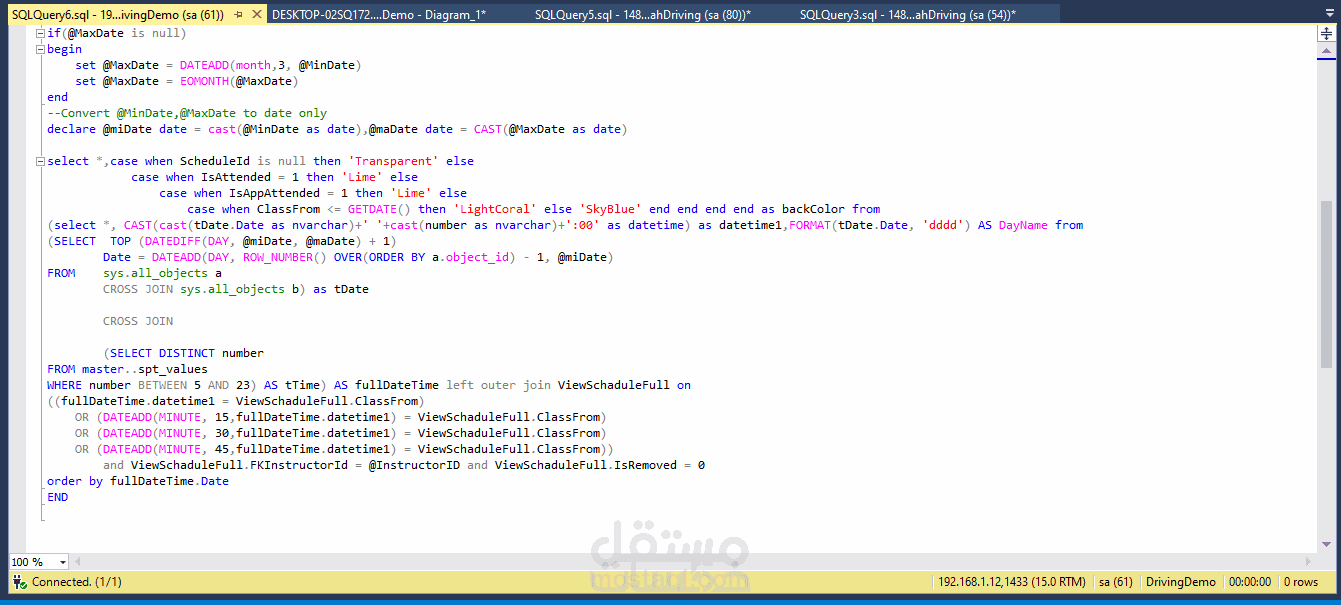Click 'master..spt_values' in the query
Image resolution: width=1341 pixels, height=605 pixels.
145,369
